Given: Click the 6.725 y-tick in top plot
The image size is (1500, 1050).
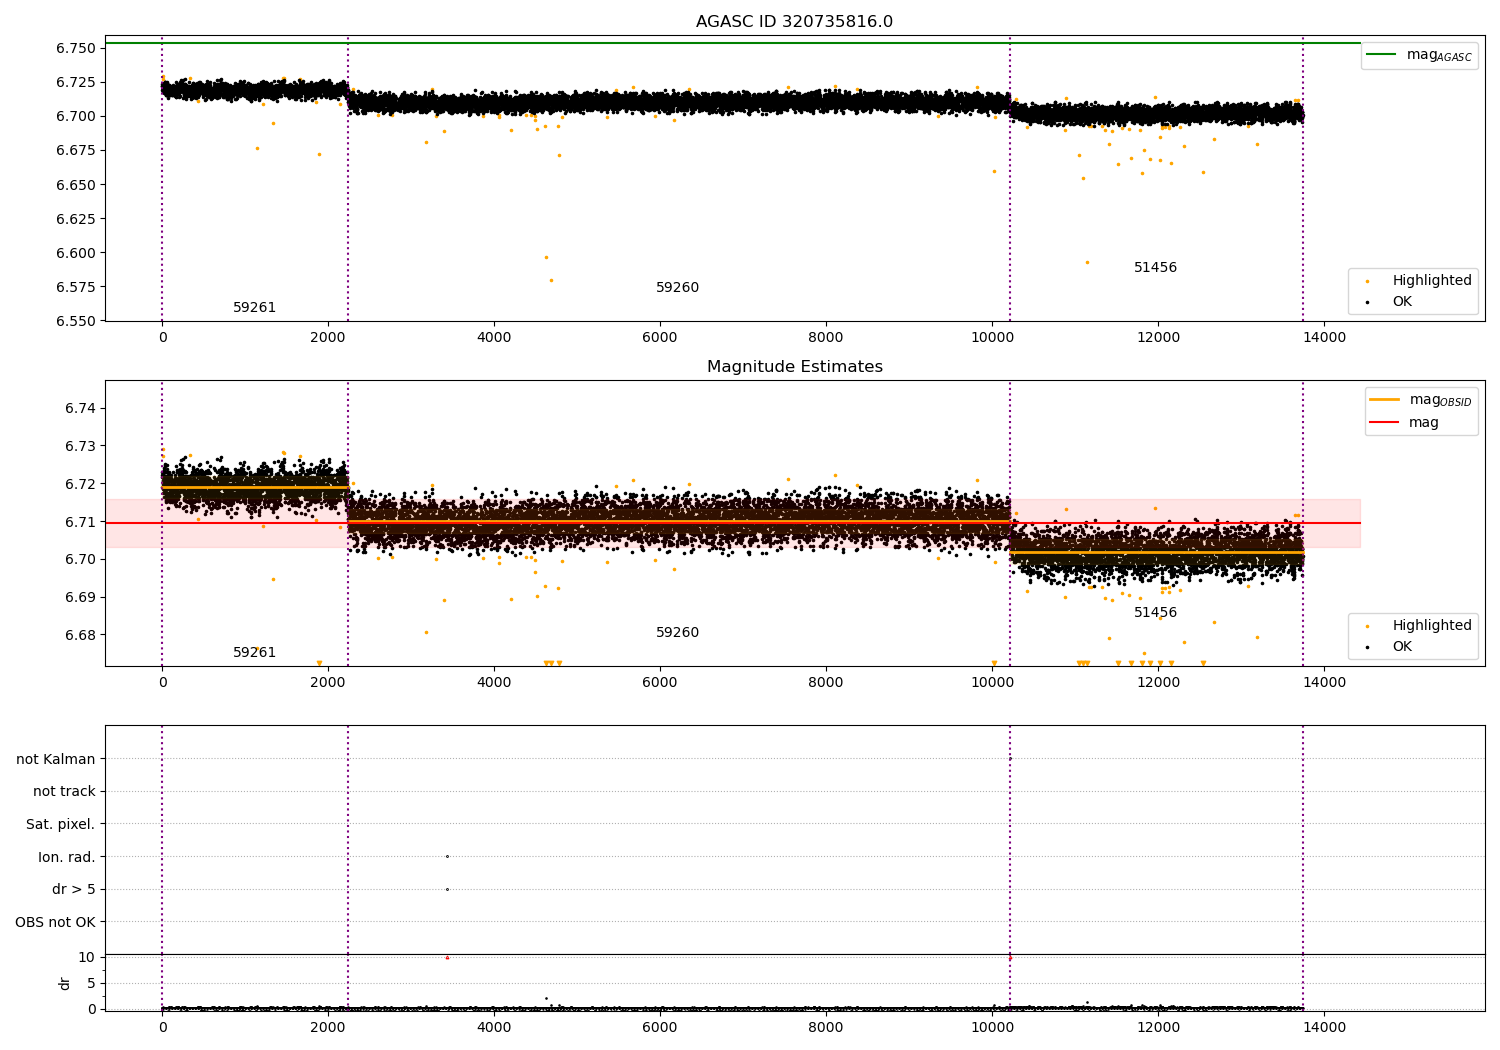Looking at the screenshot, I should click(75, 82).
